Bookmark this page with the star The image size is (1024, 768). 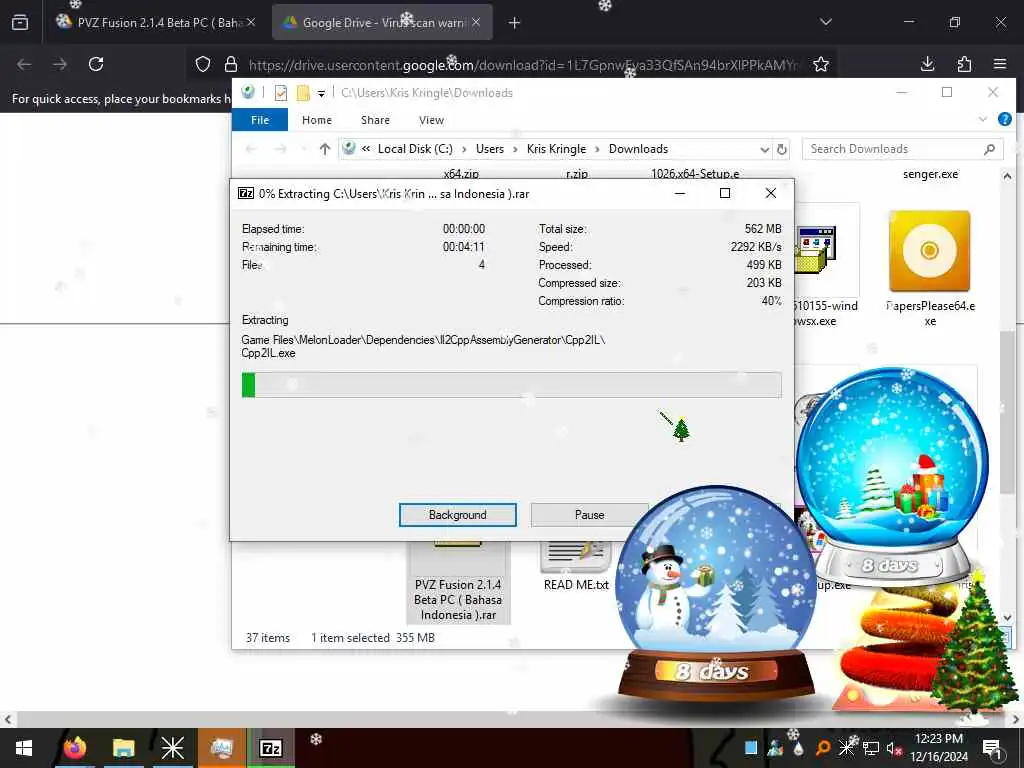coord(821,64)
